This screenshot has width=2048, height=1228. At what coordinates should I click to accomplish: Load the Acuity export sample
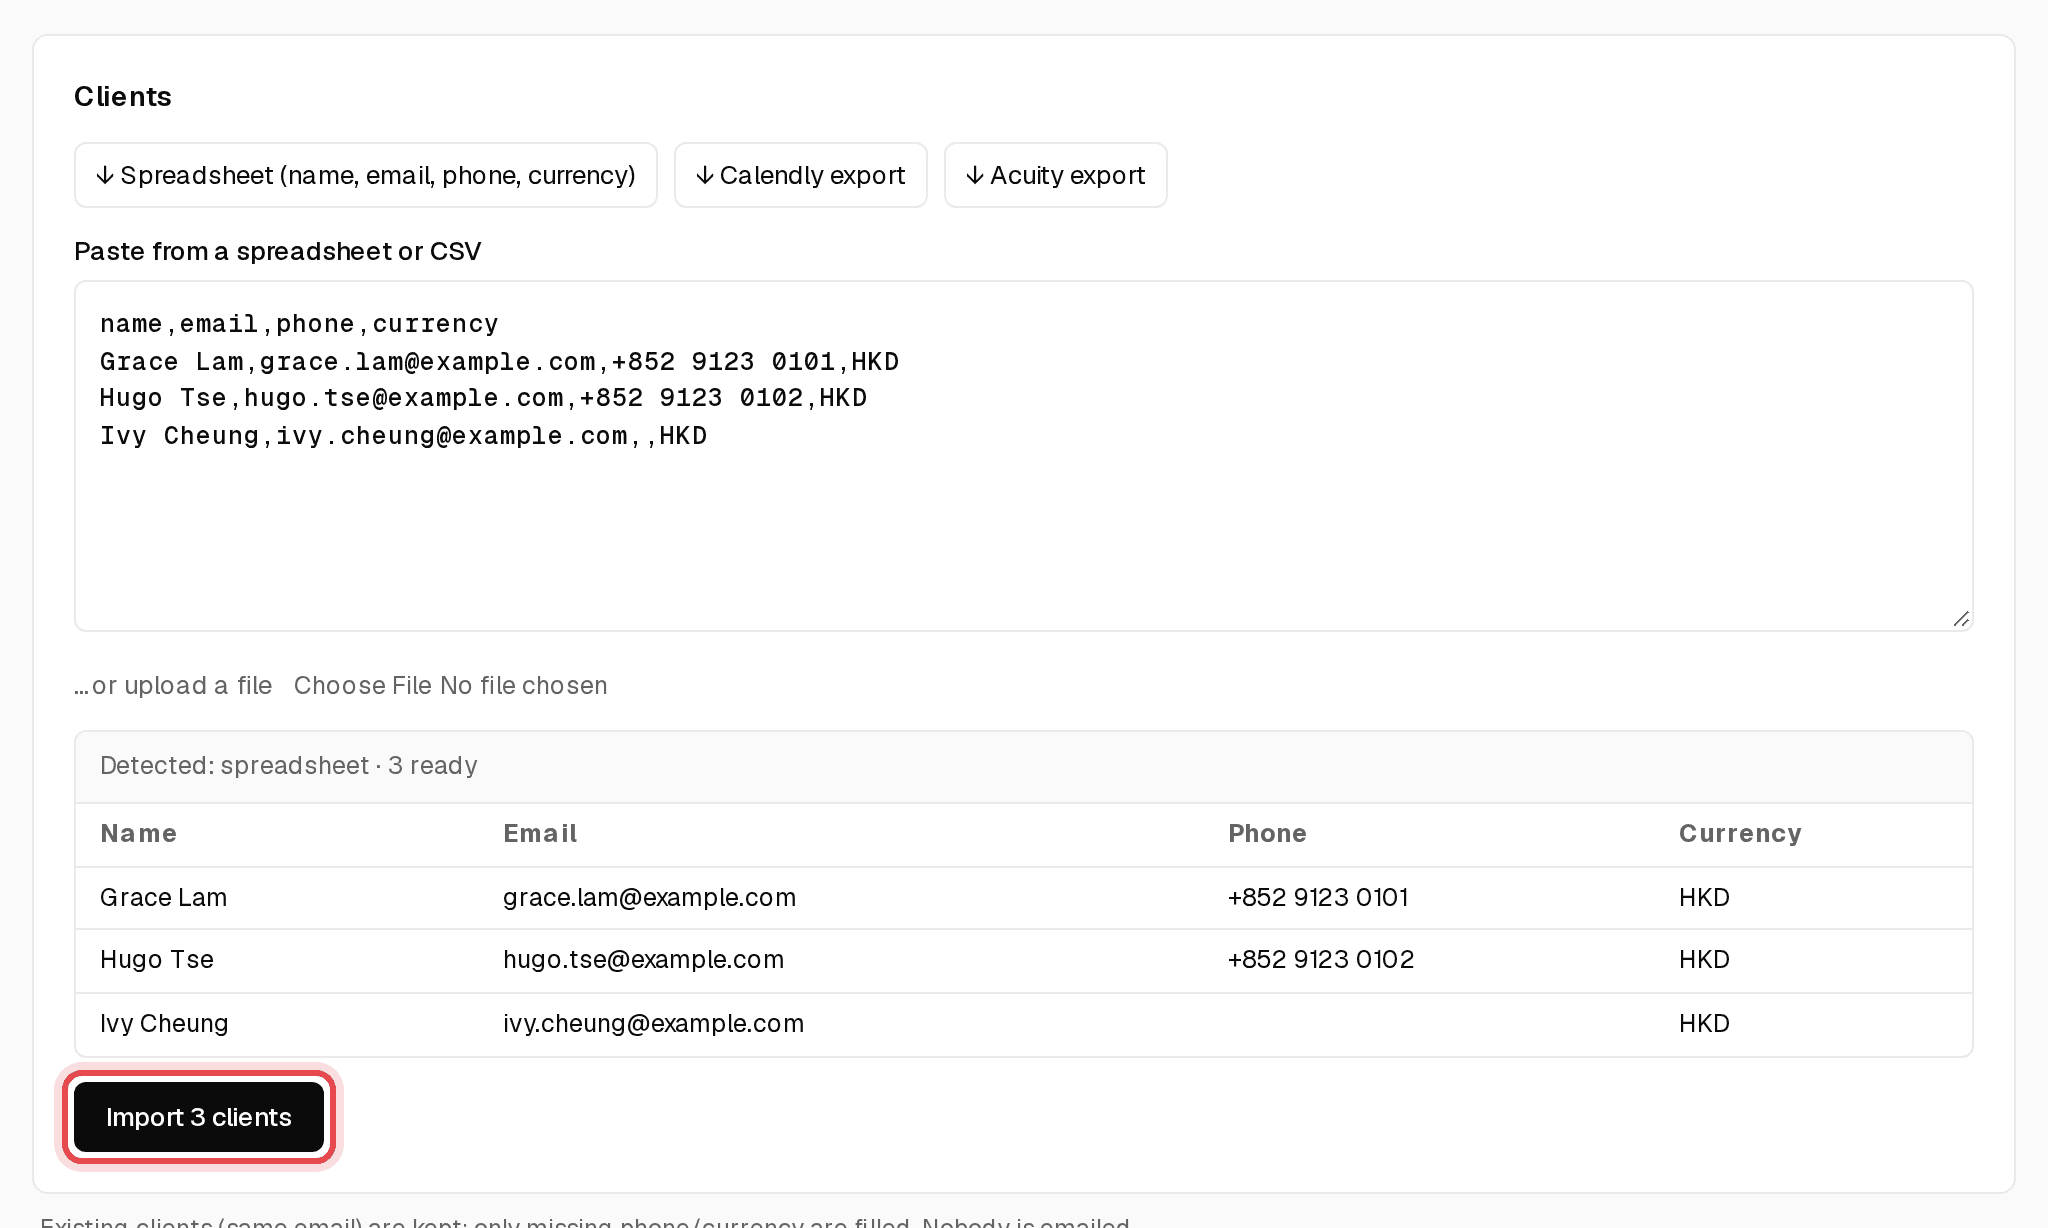1055,175
